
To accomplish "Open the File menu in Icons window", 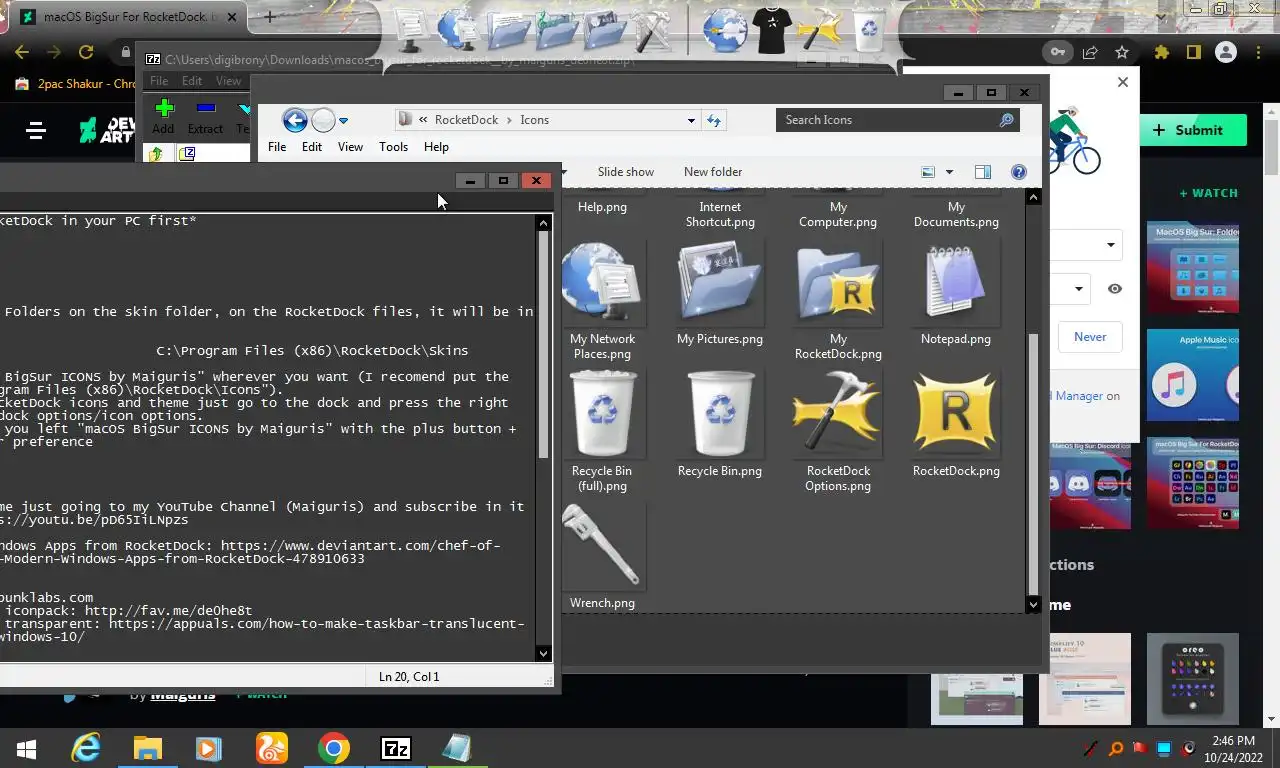I will click(x=277, y=147).
